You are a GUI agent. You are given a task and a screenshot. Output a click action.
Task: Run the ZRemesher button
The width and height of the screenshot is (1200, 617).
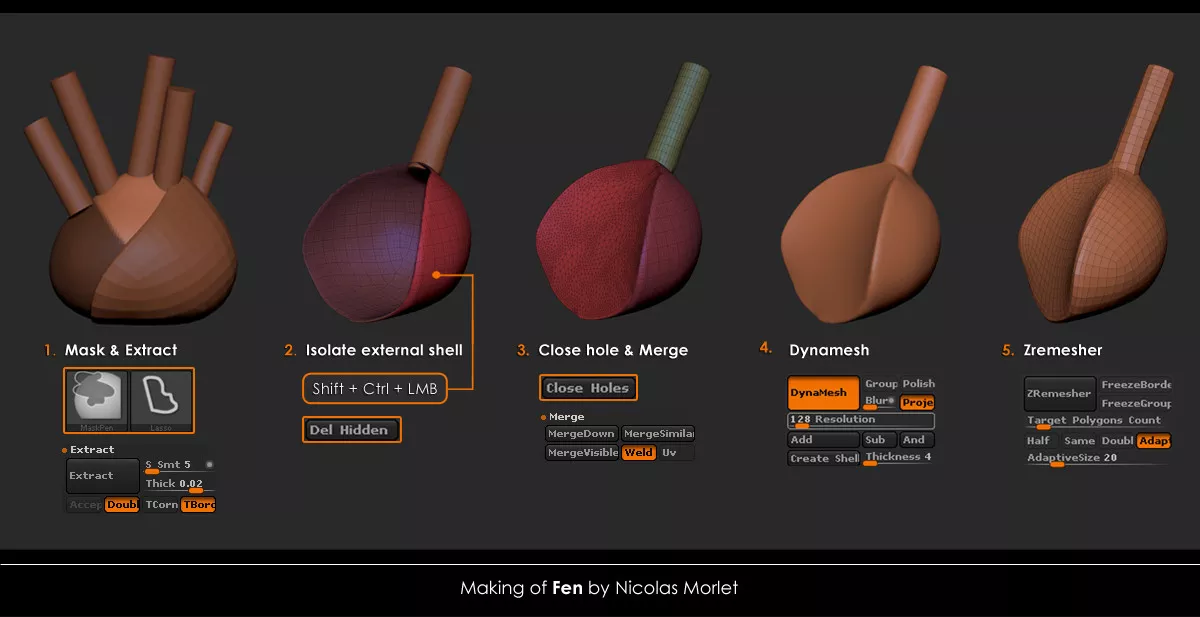tap(1060, 394)
